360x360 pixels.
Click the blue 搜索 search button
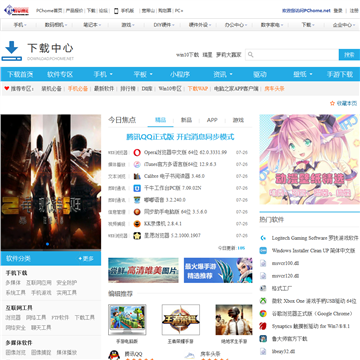(349, 55)
